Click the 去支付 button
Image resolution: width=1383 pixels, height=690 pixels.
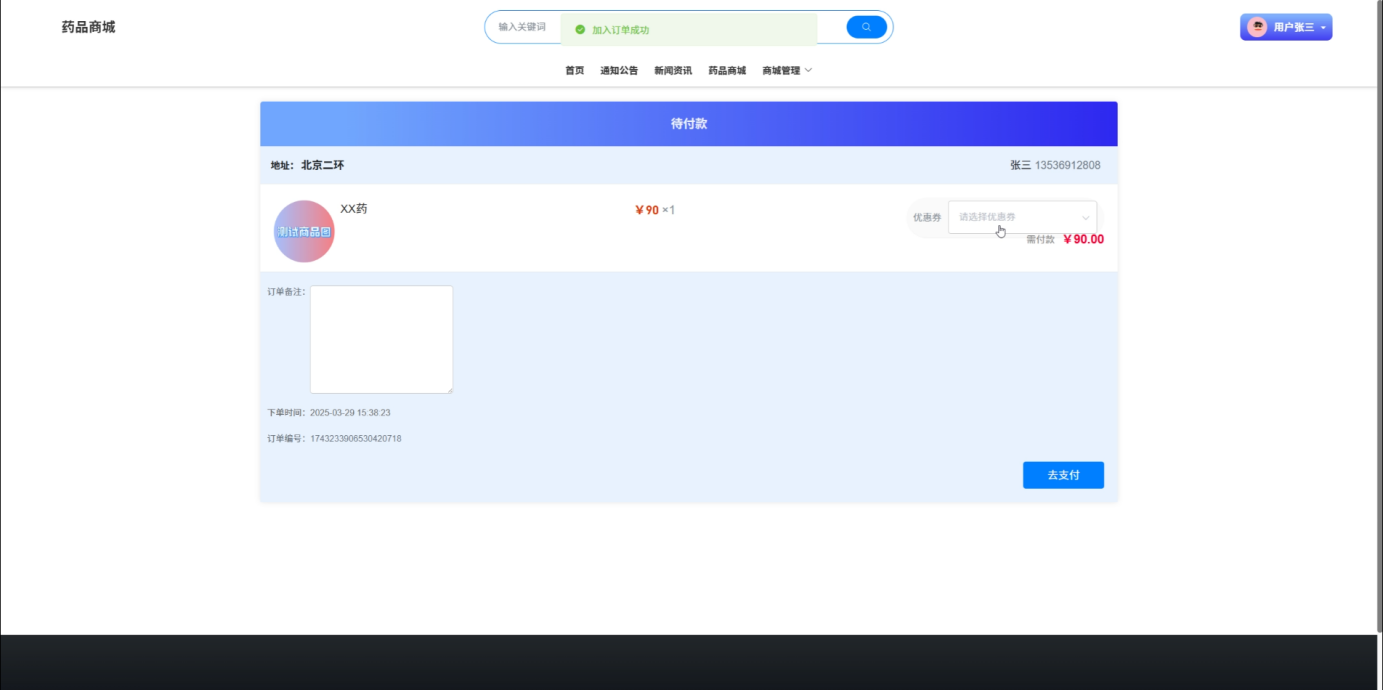1063,475
